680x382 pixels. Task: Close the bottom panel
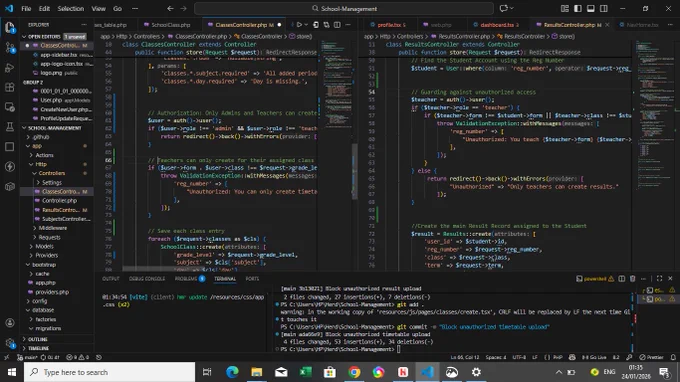tap(670, 278)
